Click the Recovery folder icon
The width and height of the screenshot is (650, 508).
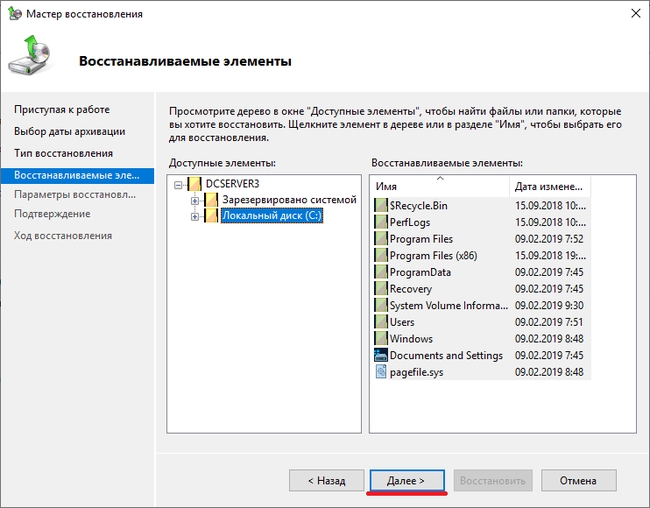(x=381, y=289)
